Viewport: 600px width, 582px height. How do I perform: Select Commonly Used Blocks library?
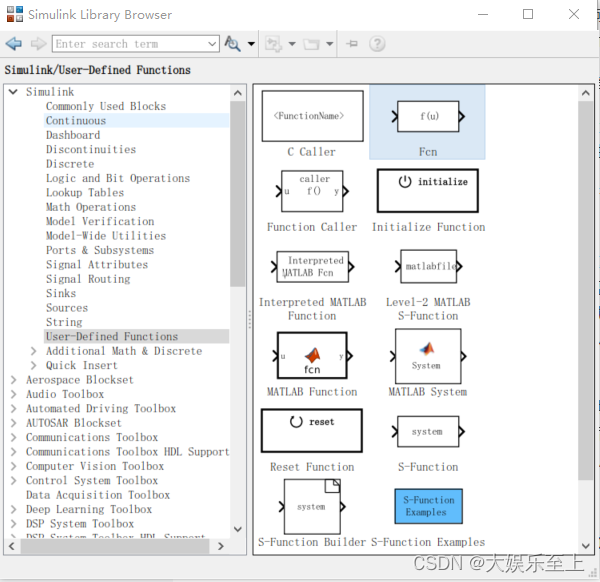click(106, 106)
